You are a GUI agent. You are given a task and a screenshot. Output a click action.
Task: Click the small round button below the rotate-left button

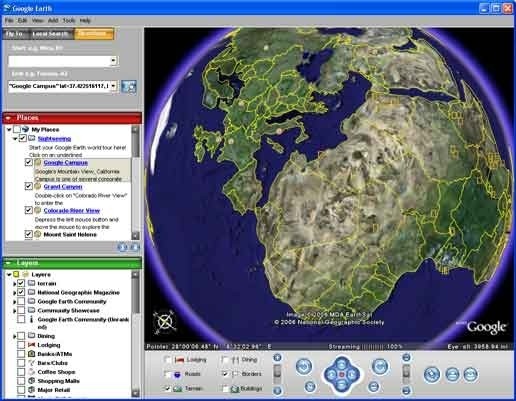click(310, 386)
